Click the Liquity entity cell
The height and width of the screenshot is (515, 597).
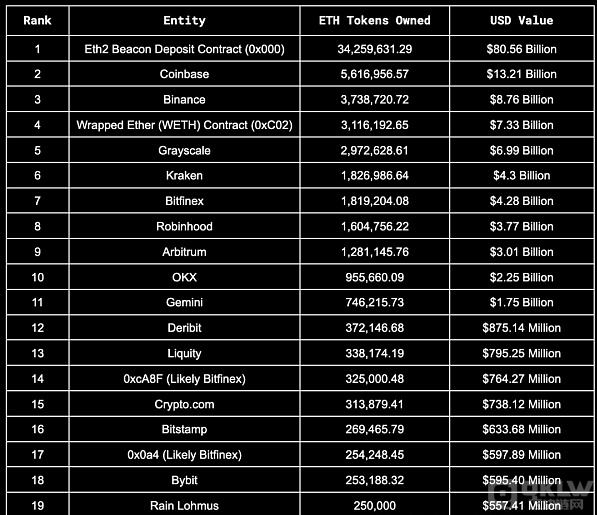point(184,353)
